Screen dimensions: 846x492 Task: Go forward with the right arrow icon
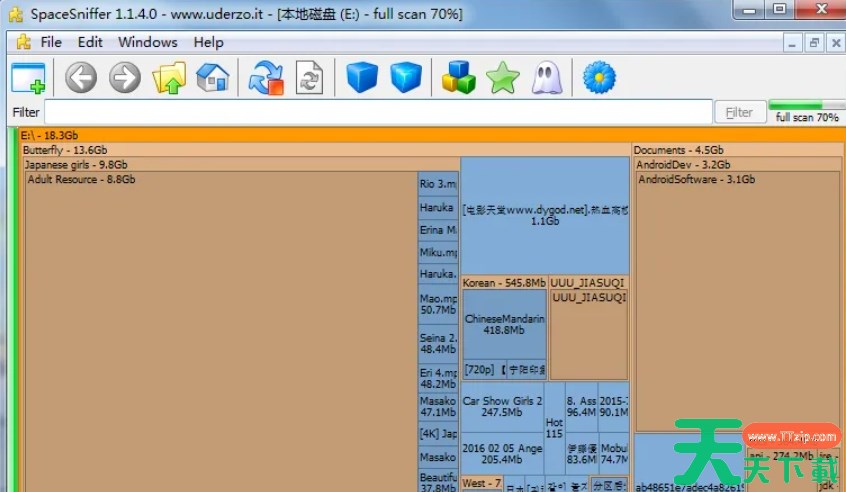pos(125,77)
